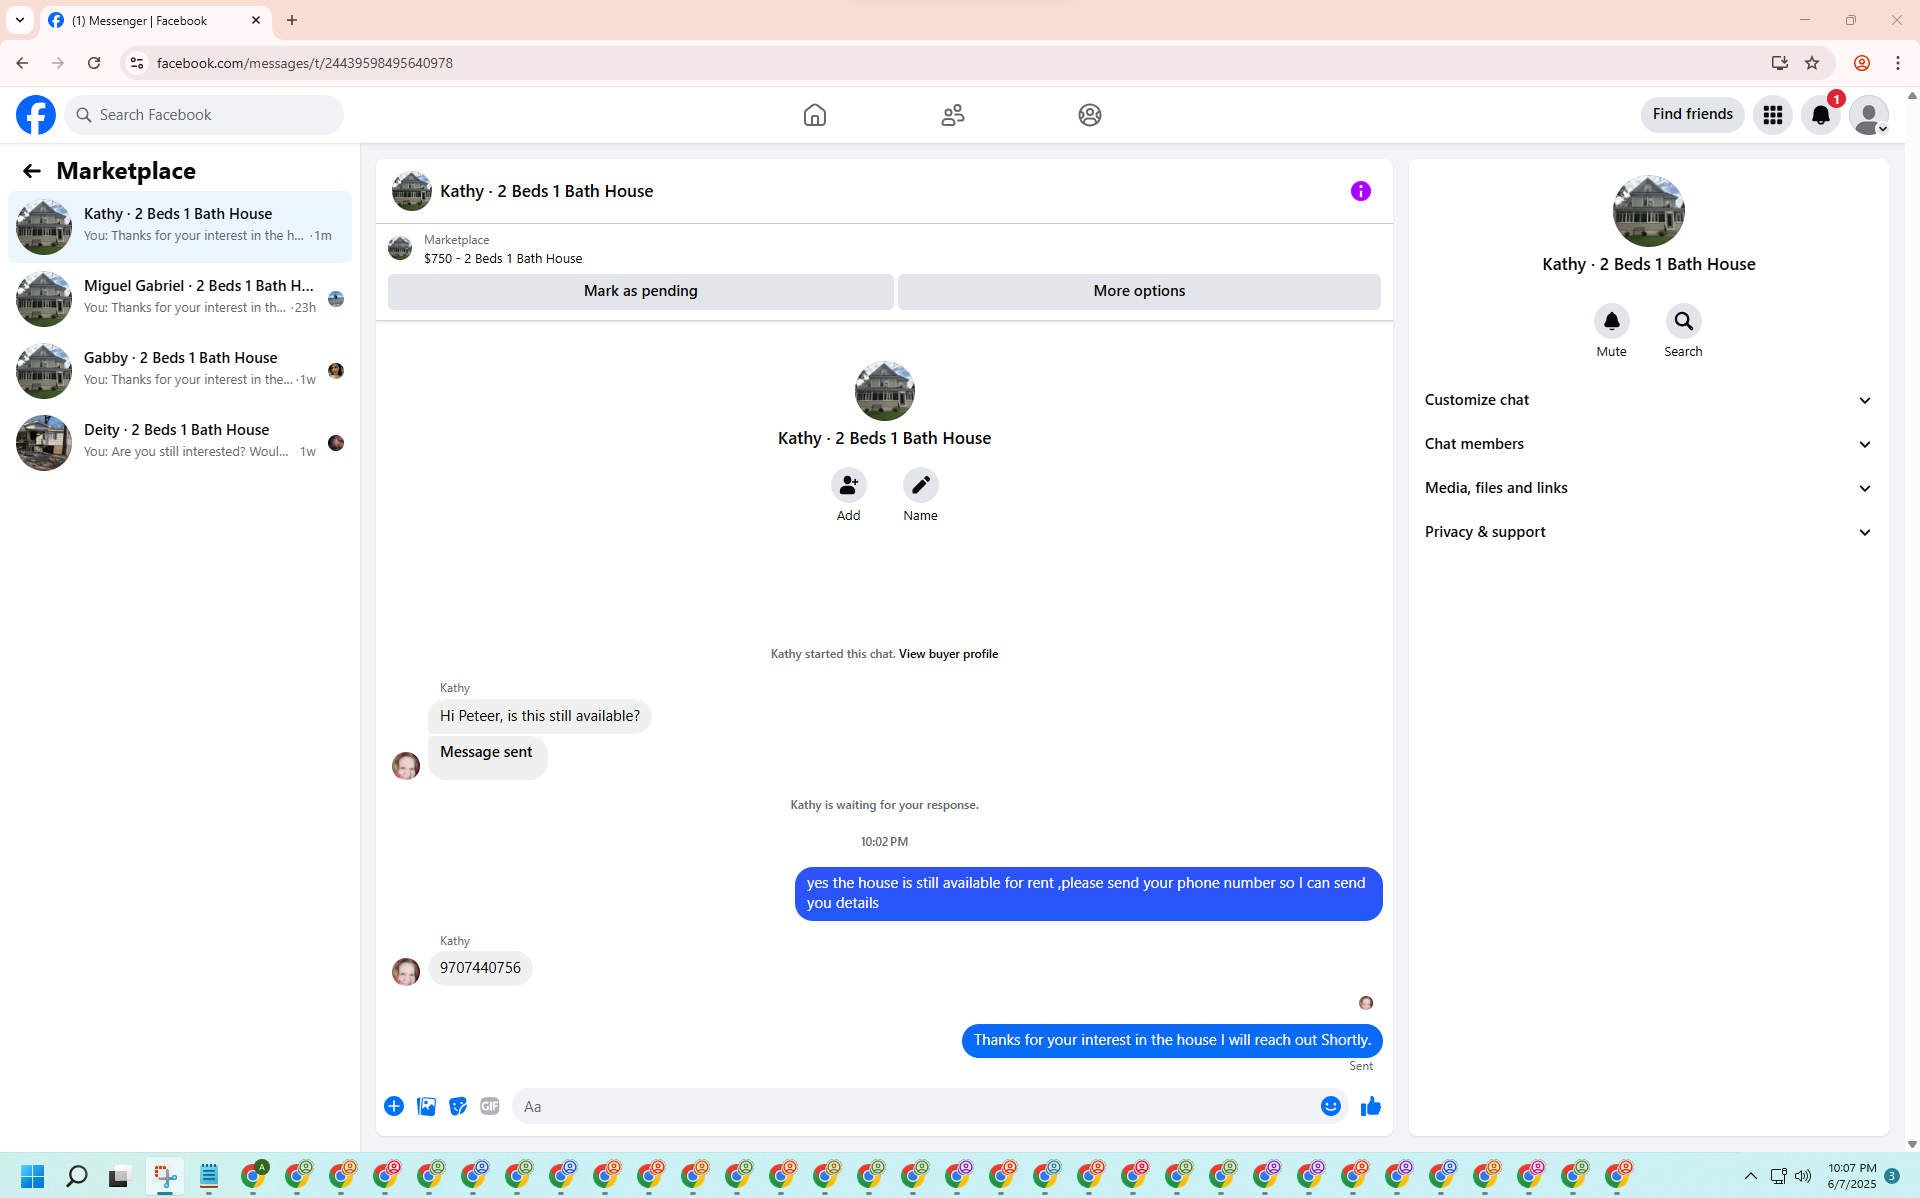Click the attach photo icon
1920x1198 pixels.
tap(426, 1106)
